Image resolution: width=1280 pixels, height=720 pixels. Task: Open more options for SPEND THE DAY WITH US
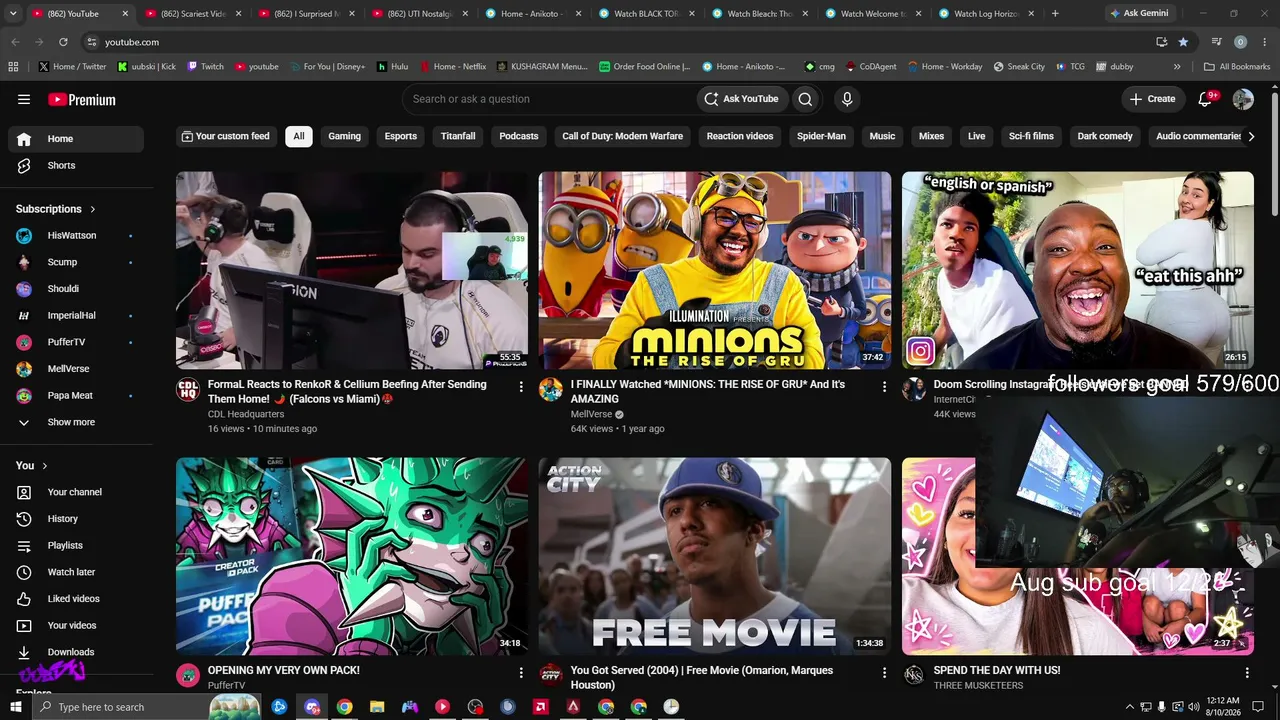pyautogui.click(x=1247, y=672)
